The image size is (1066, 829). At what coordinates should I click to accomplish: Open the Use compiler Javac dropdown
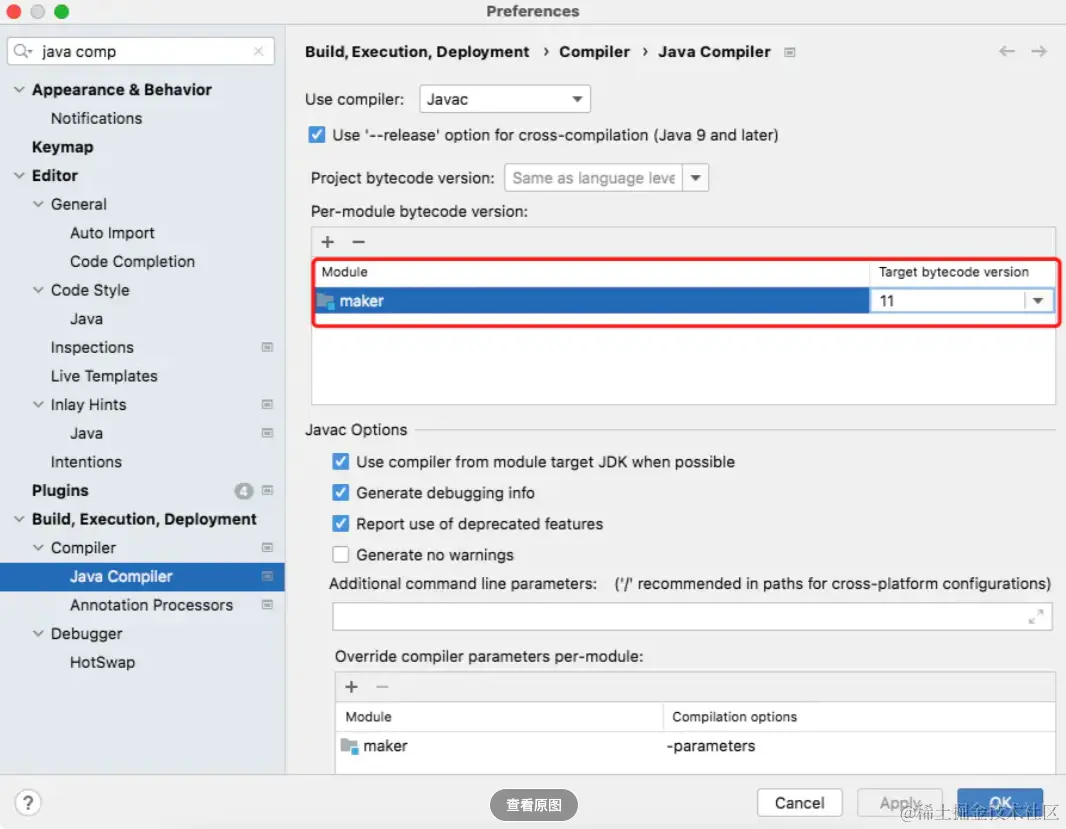pos(505,100)
